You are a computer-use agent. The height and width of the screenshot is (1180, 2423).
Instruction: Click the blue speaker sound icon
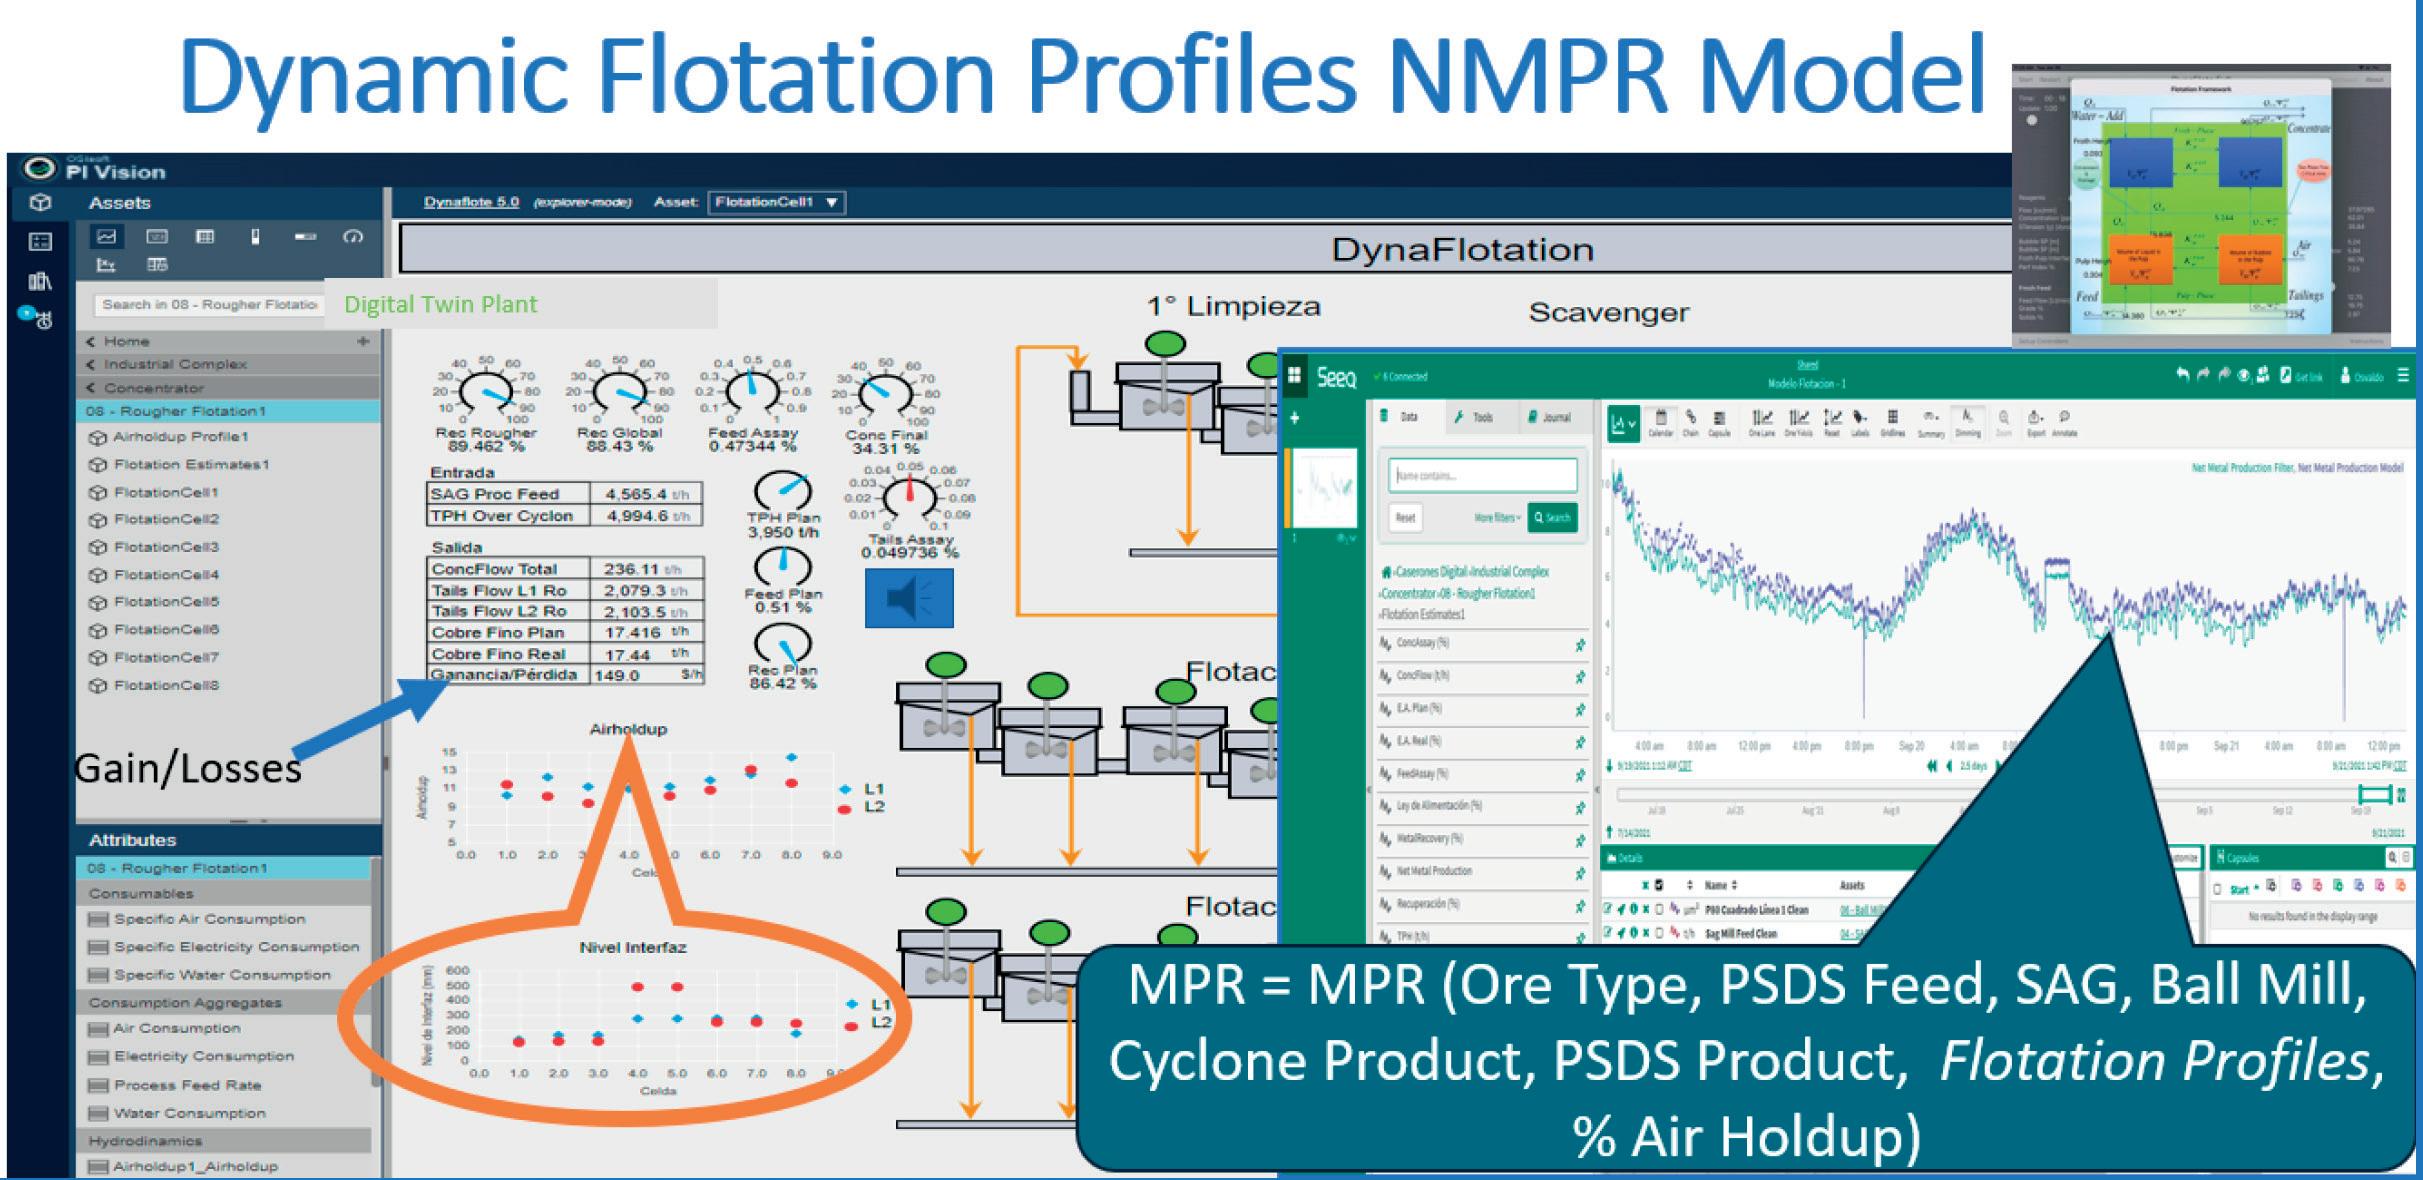pyautogui.click(x=908, y=598)
